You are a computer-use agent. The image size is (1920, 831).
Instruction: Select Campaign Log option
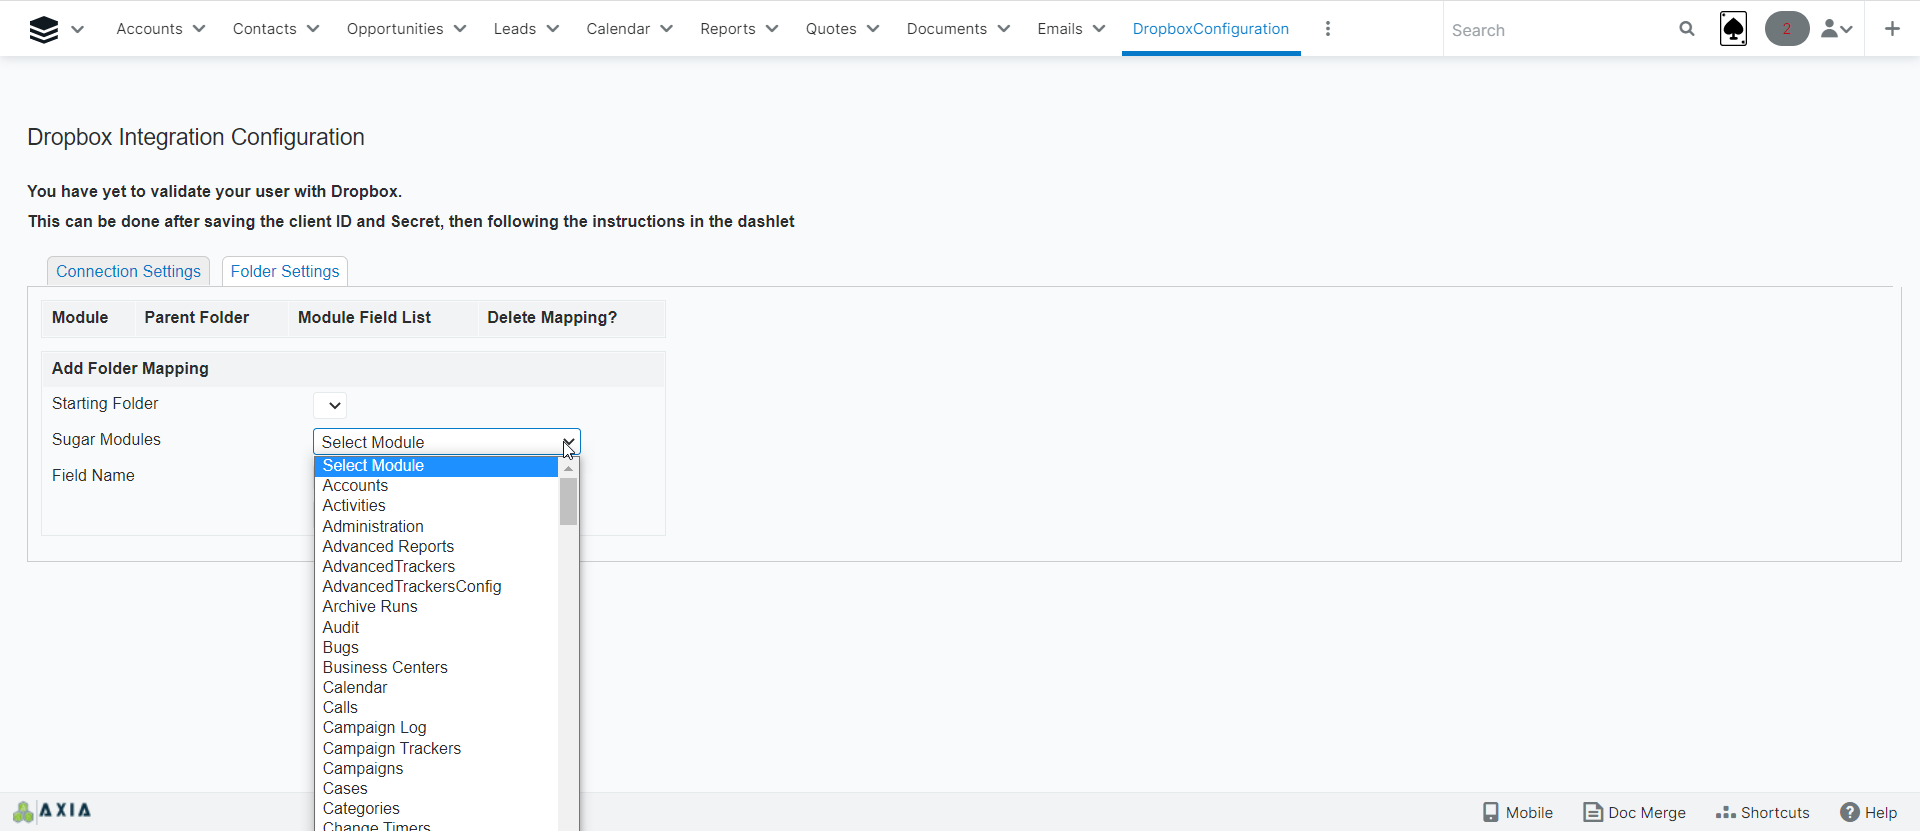click(436, 728)
